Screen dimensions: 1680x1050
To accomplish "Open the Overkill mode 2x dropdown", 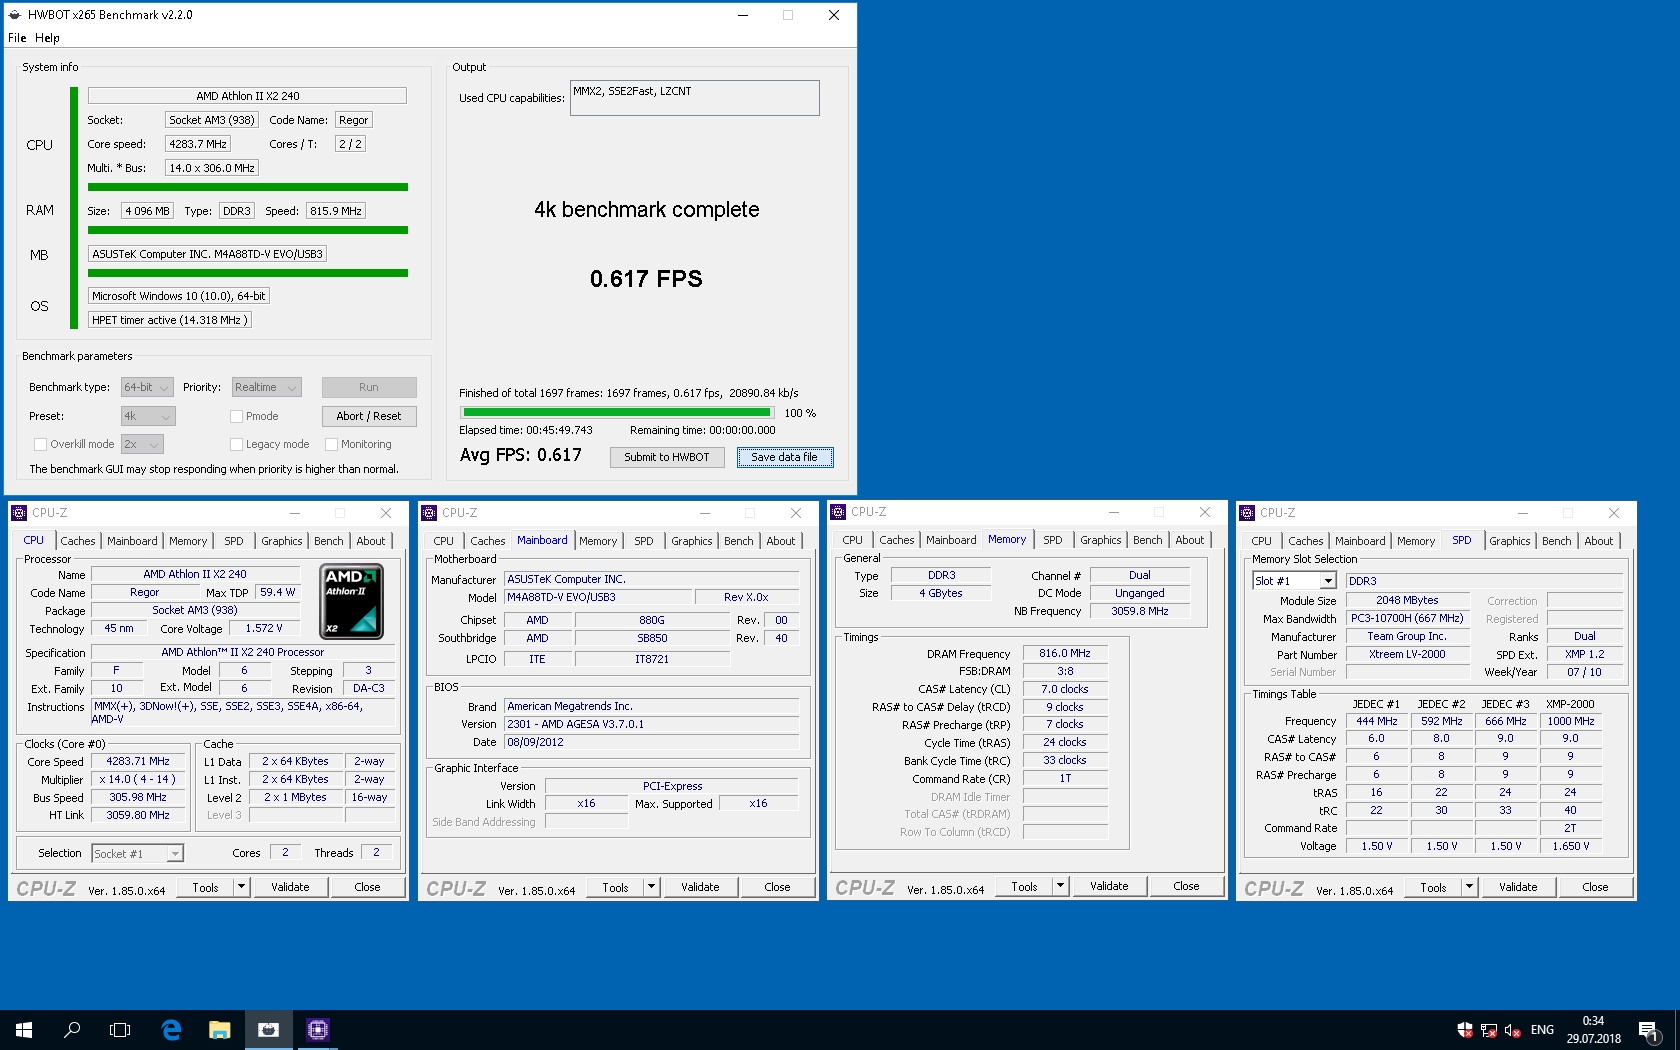I will [x=142, y=444].
